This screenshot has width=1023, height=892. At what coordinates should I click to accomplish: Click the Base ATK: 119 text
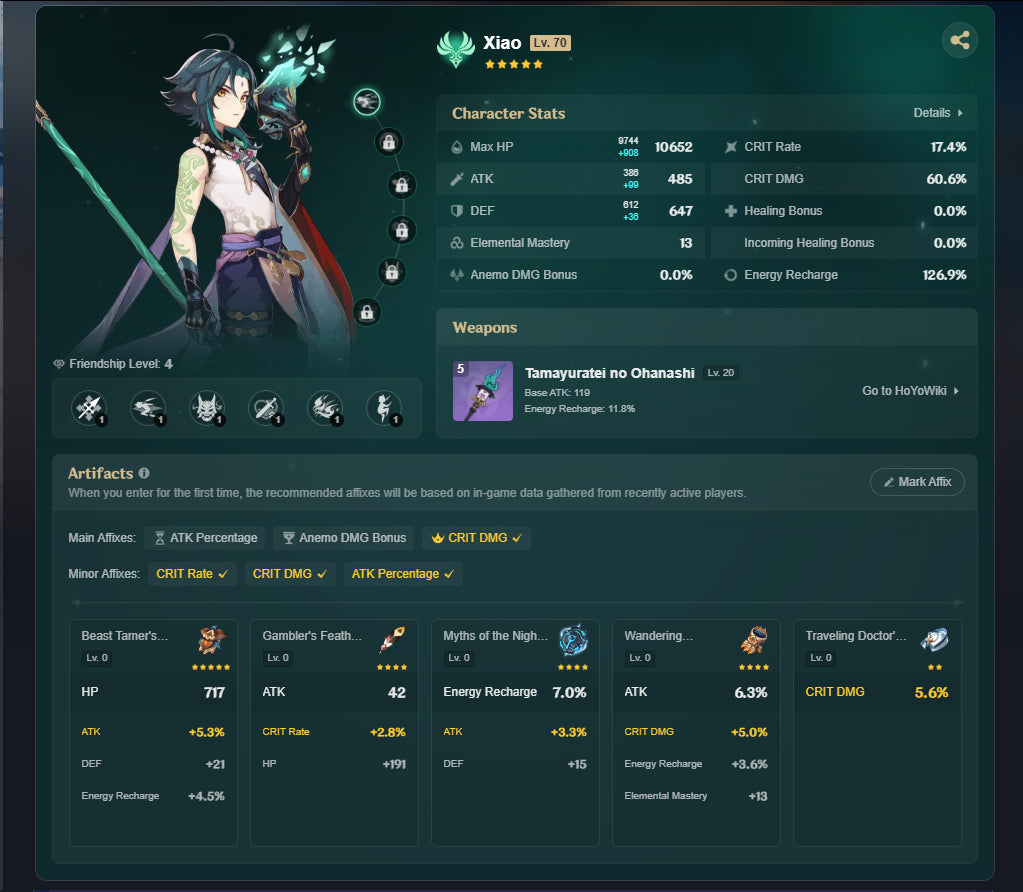click(x=557, y=392)
